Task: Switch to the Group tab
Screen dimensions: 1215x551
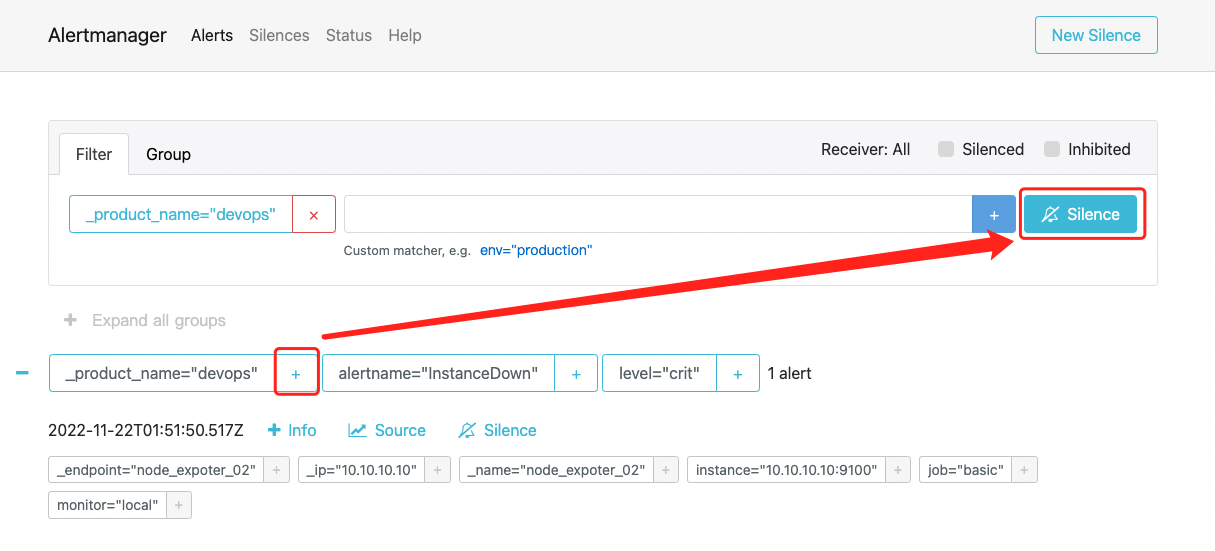Action: (x=168, y=154)
